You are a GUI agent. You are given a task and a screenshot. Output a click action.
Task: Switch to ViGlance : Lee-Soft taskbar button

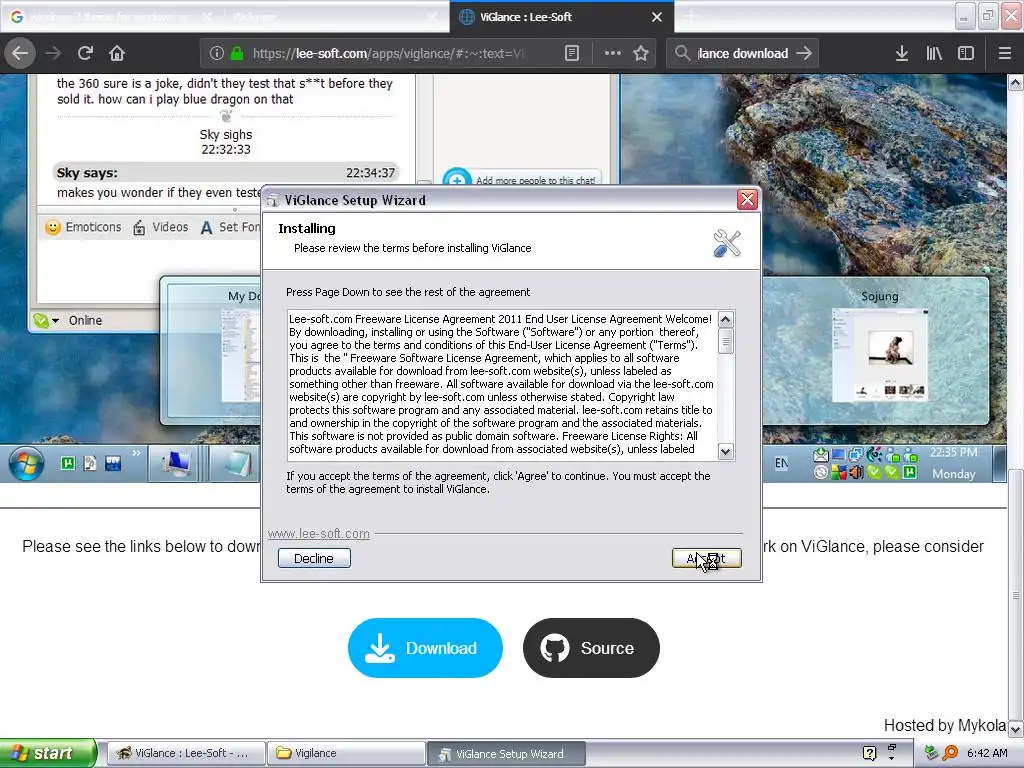pyautogui.click(x=186, y=754)
